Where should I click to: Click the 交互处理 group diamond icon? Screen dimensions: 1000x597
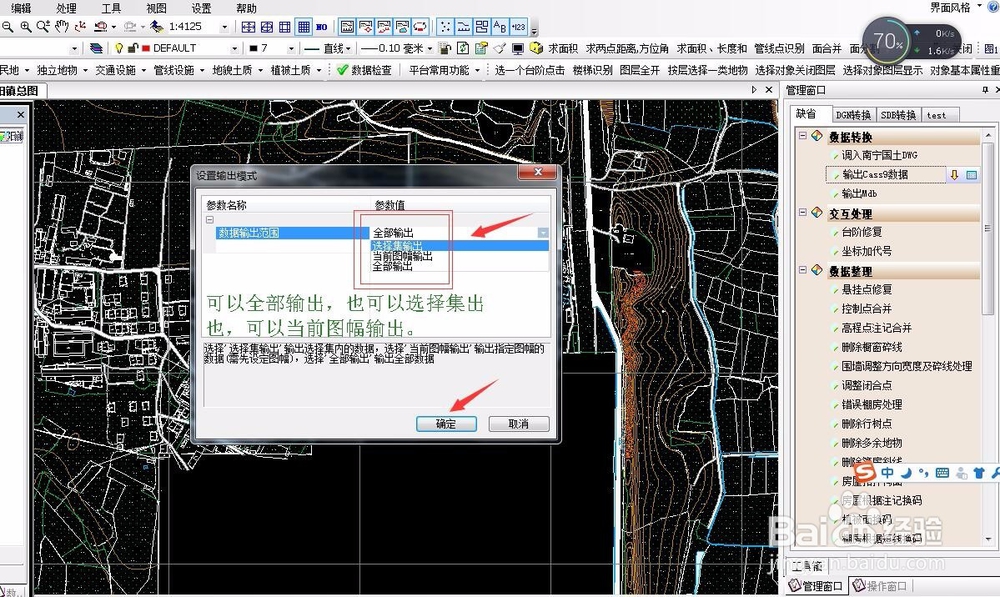click(x=817, y=212)
